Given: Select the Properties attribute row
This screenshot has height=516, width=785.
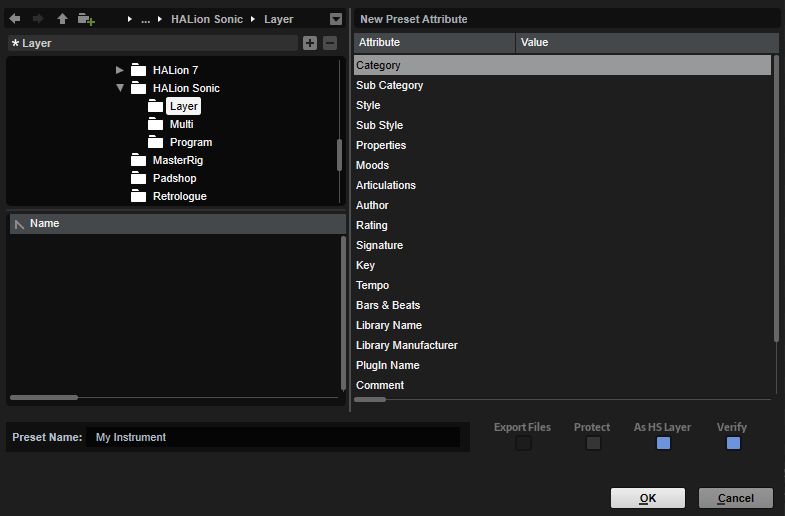Looking at the screenshot, I should pos(563,145).
